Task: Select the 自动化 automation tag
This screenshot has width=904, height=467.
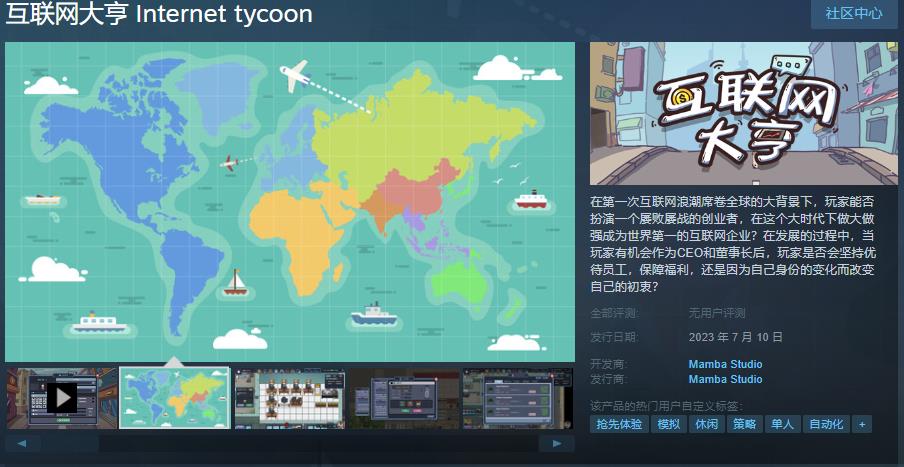Action: click(x=826, y=424)
